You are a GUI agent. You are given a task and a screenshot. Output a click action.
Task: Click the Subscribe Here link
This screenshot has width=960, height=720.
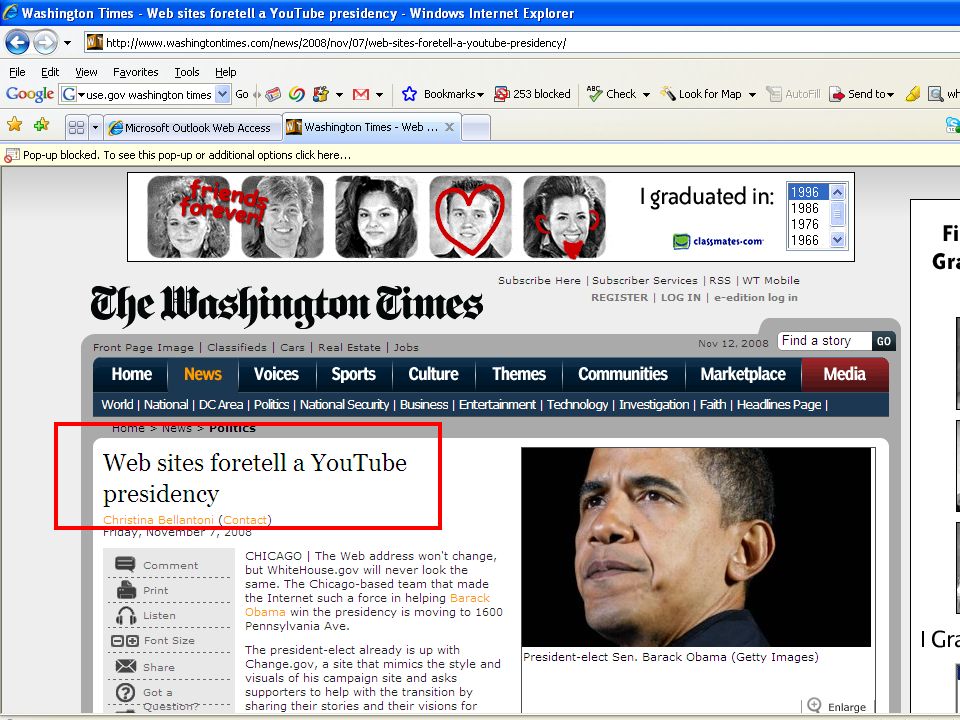[539, 280]
